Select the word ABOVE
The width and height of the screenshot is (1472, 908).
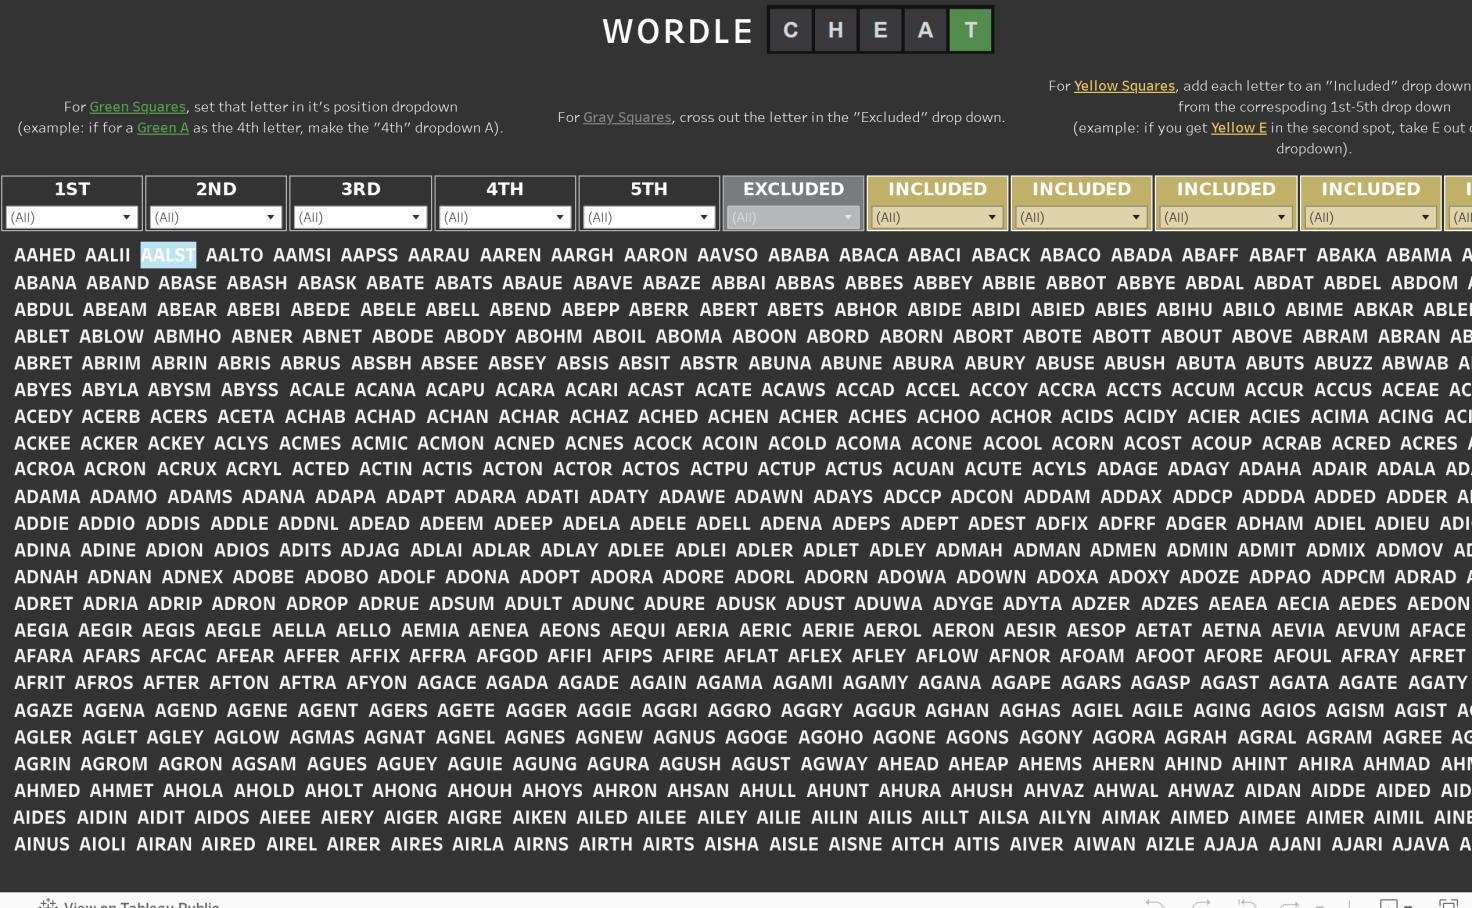(x=1263, y=337)
